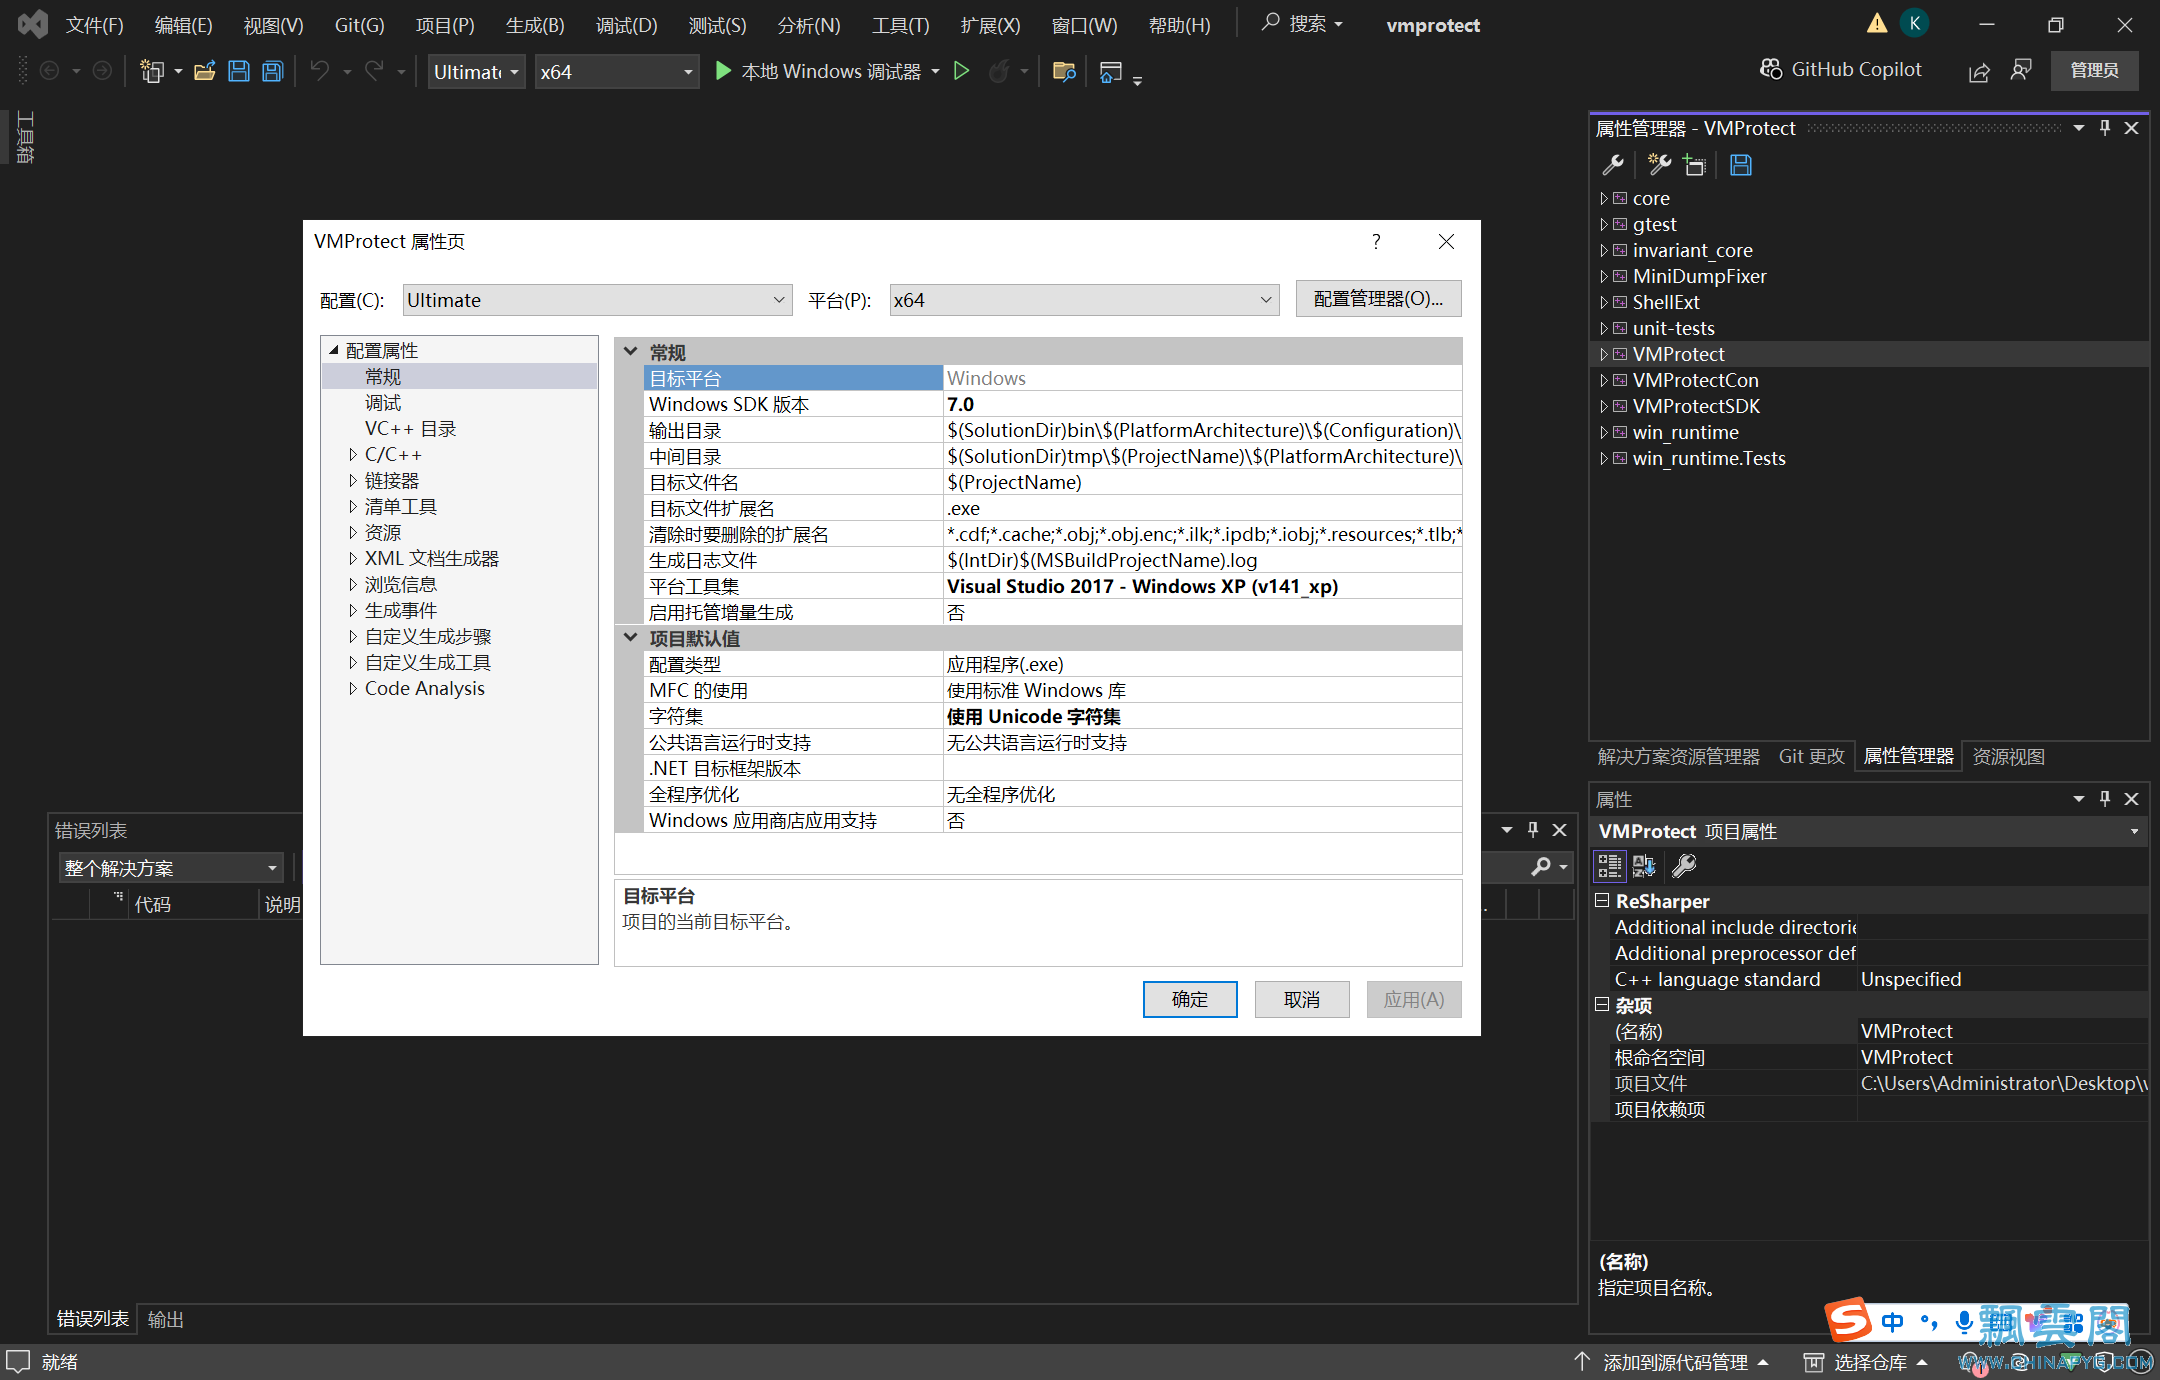Collapse the ReSharper category in Properties
The height and width of the screenshot is (1380, 2160).
point(1602,901)
